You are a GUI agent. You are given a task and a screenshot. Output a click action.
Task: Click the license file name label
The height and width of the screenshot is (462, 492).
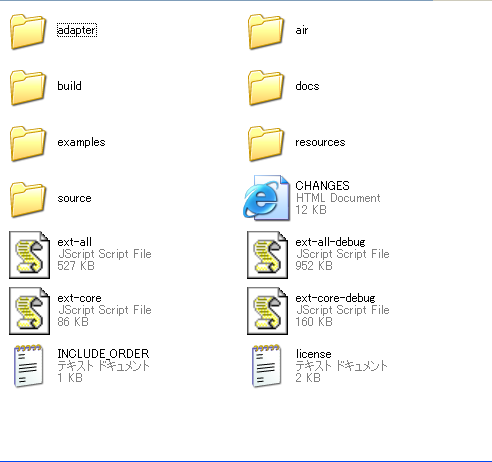pyautogui.click(x=313, y=354)
